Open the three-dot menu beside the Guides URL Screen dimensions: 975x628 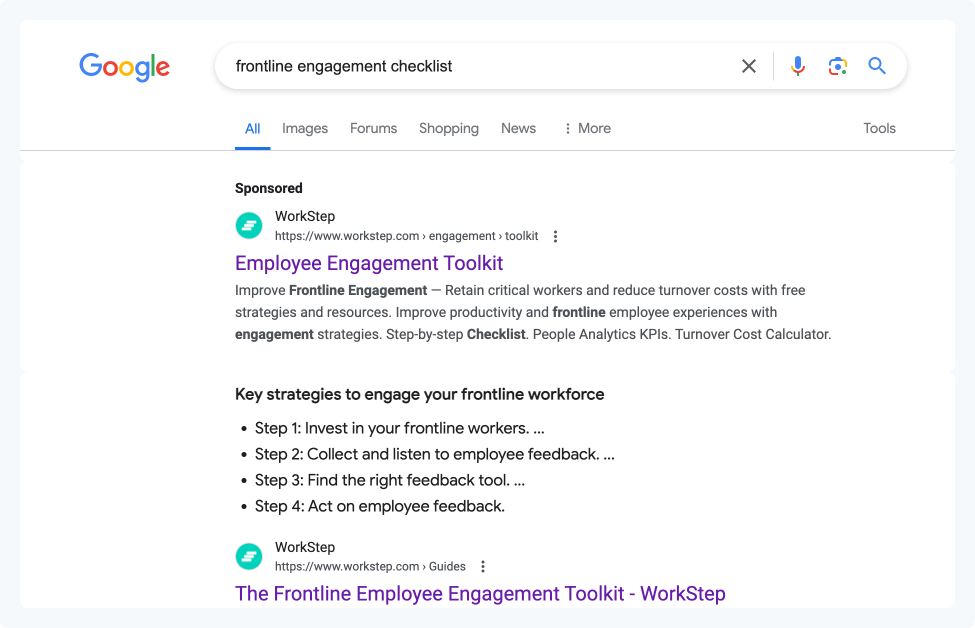click(x=483, y=566)
